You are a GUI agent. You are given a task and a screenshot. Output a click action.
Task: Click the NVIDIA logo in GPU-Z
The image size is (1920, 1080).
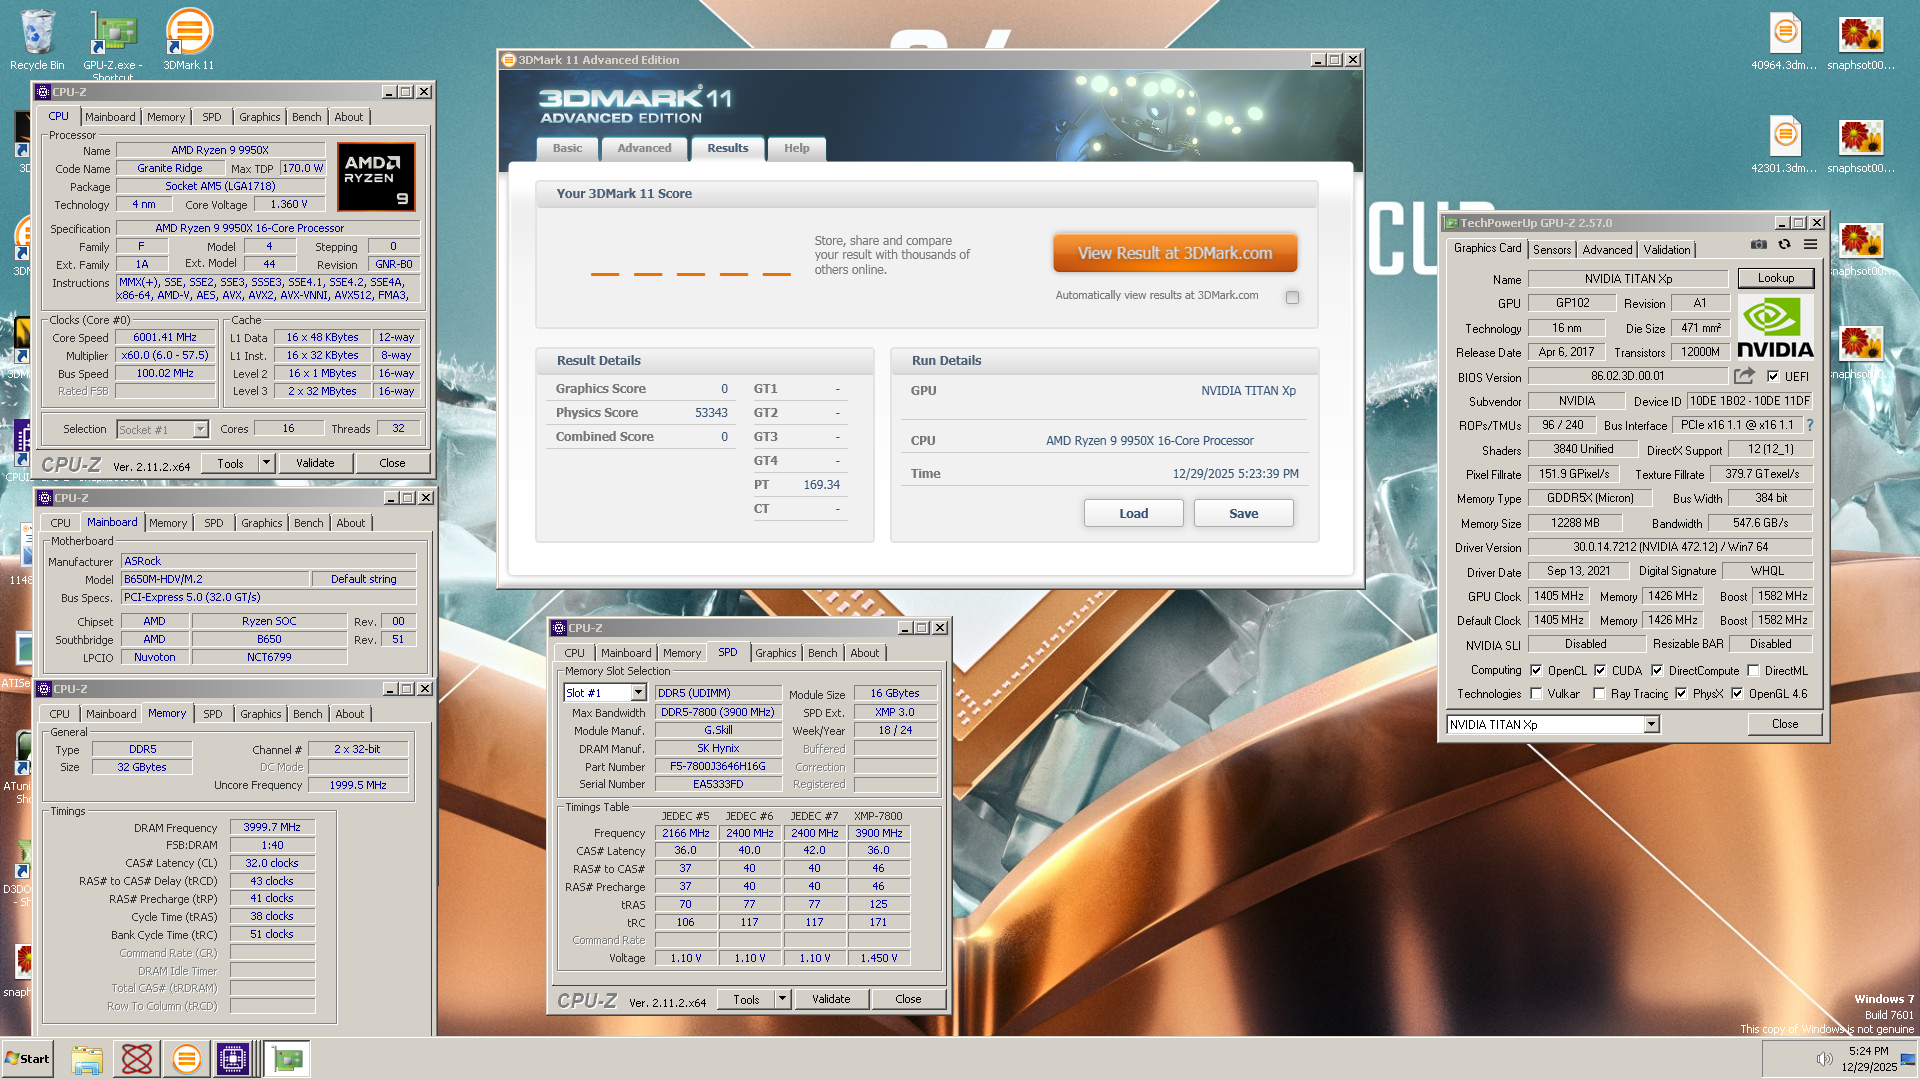(1775, 329)
